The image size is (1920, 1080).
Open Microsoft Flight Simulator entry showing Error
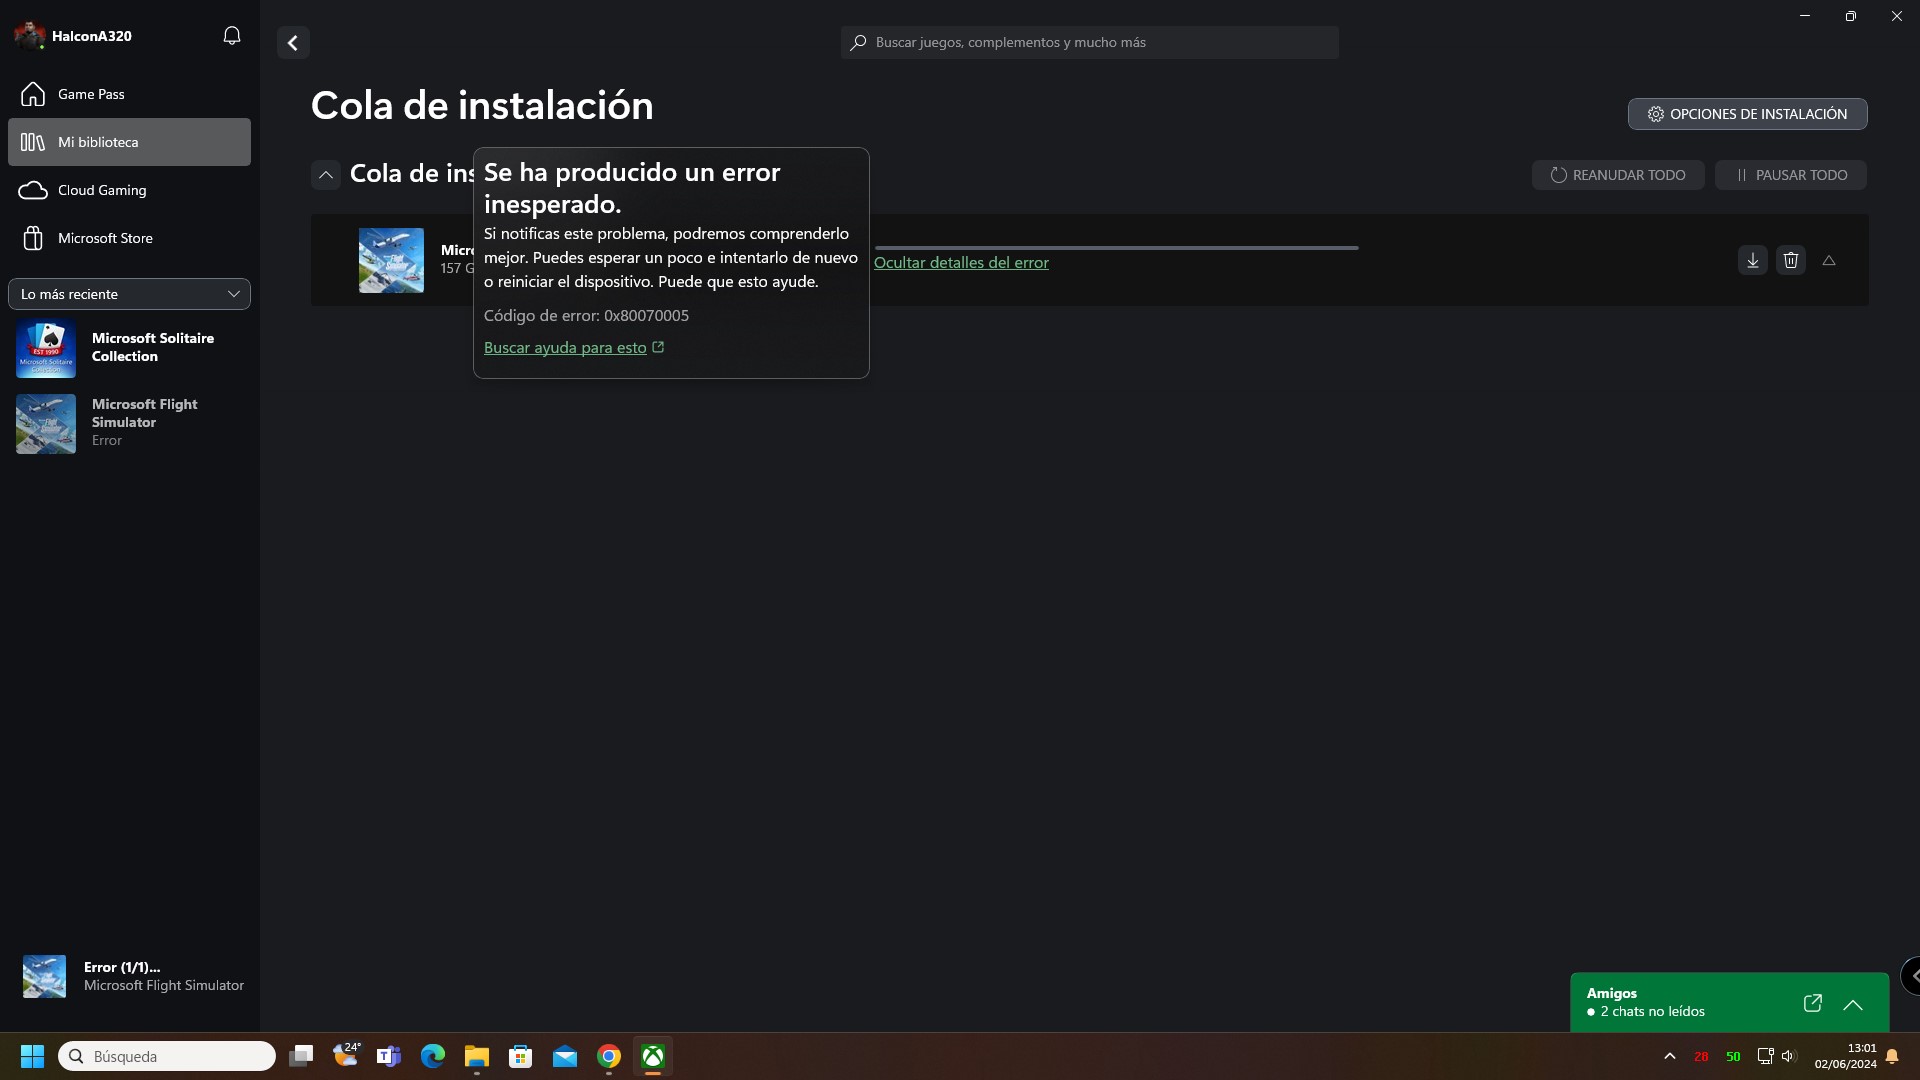pyautogui.click(x=129, y=423)
